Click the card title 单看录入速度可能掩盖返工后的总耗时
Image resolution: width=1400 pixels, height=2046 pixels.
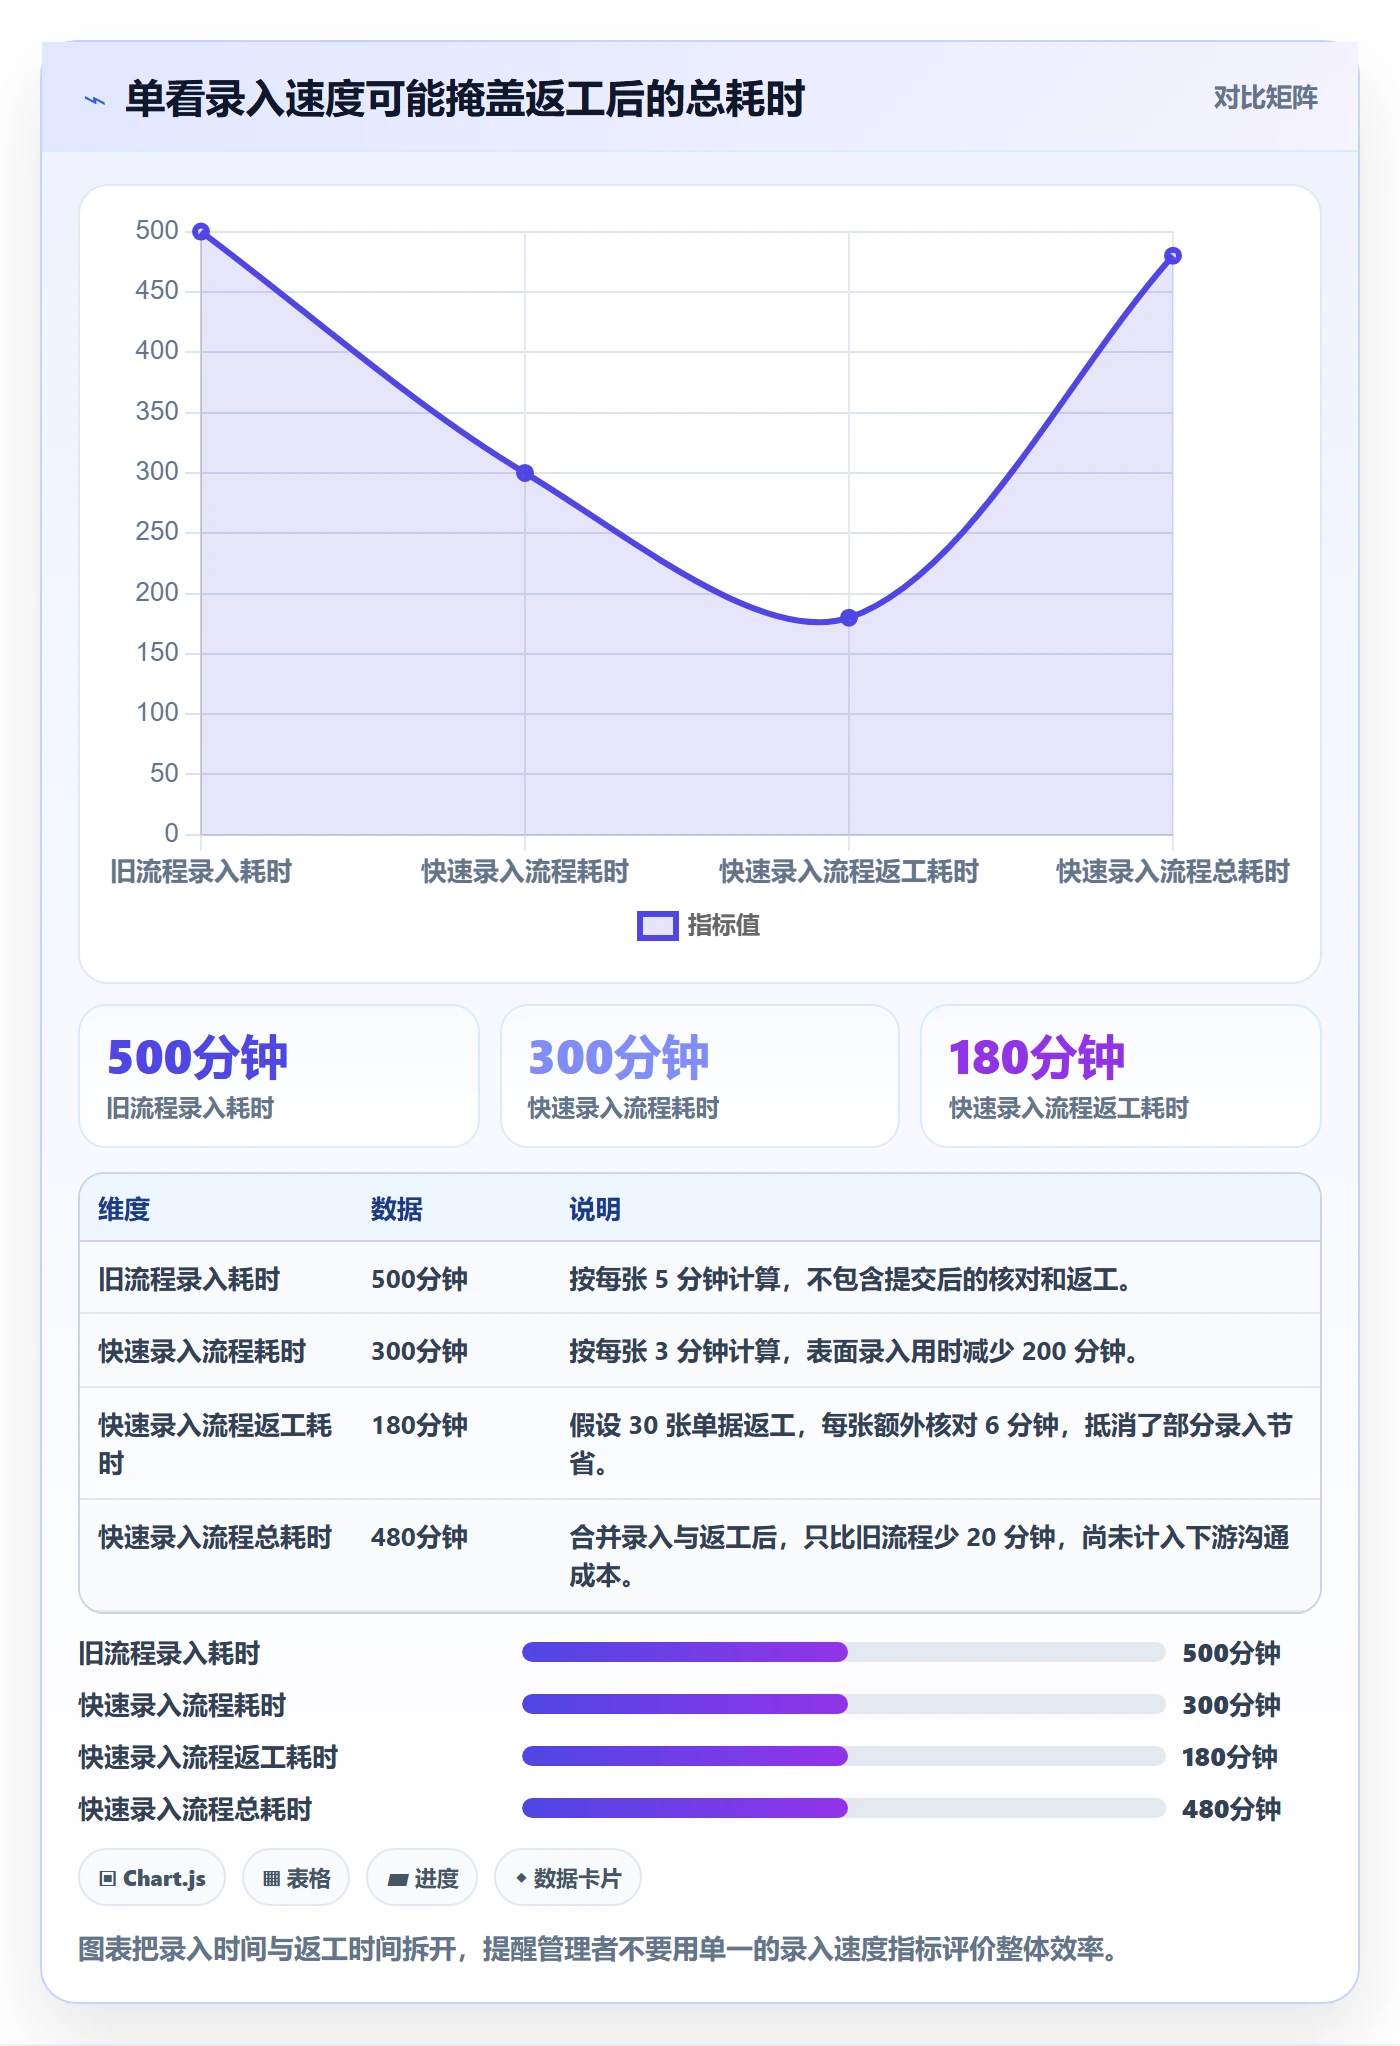coord(465,100)
